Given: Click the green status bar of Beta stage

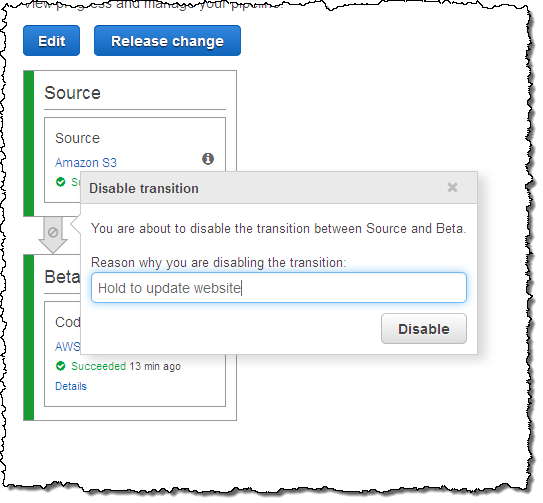Looking at the screenshot, I should coord(29,338).
